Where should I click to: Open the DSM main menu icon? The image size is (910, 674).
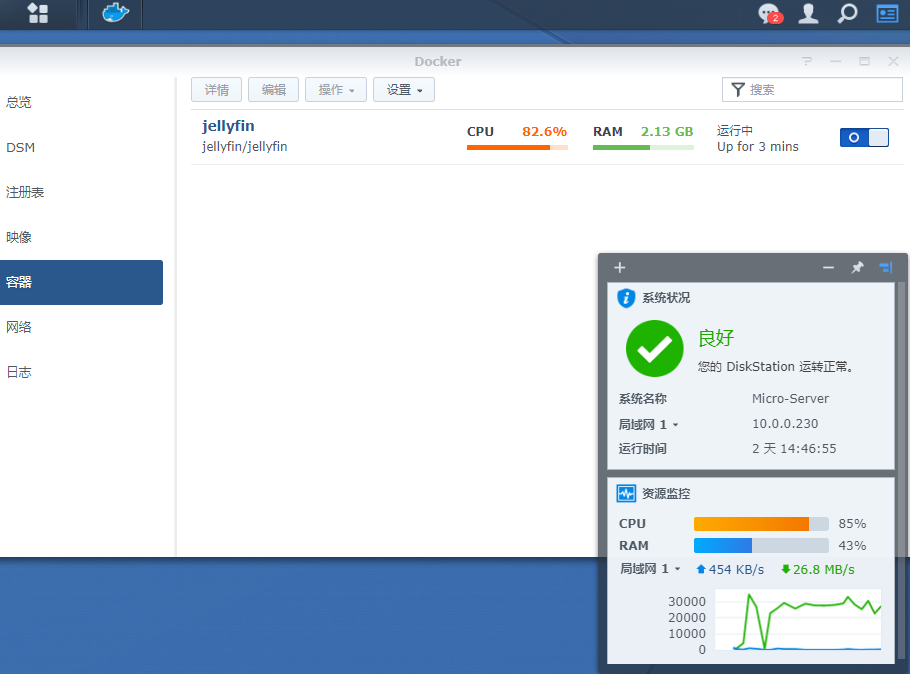[x=38, y=13]
